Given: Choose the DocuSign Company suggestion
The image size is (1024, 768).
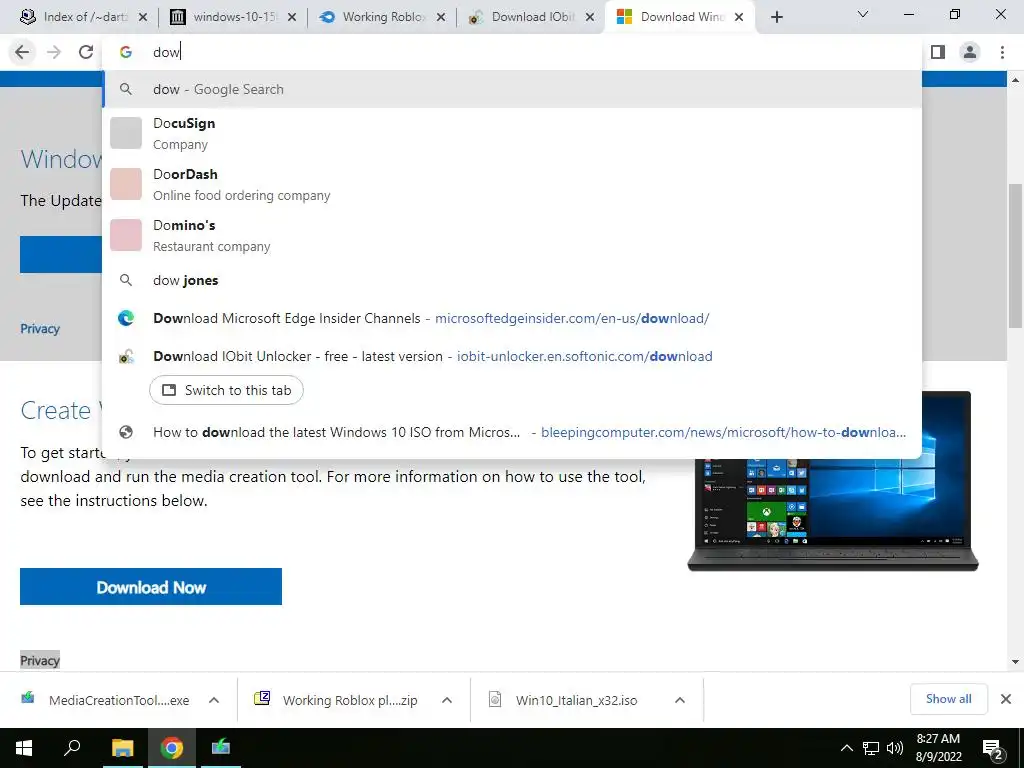Looking at the screenshot, I should (512, 133).
